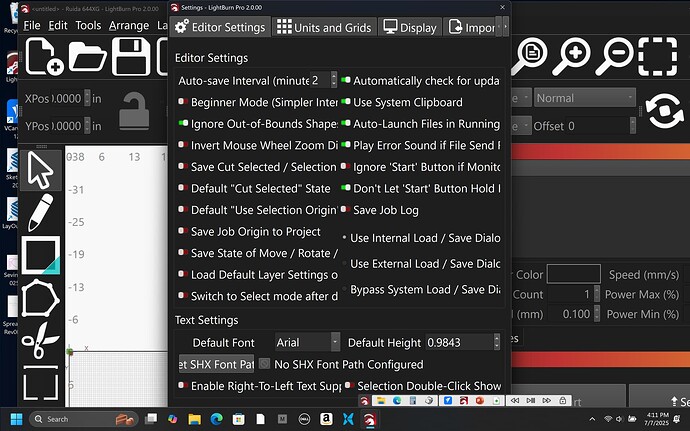This screenshot has width=690, height=431.
Task: Select the Editor Settings tab
Action: (x=220, y=27)
